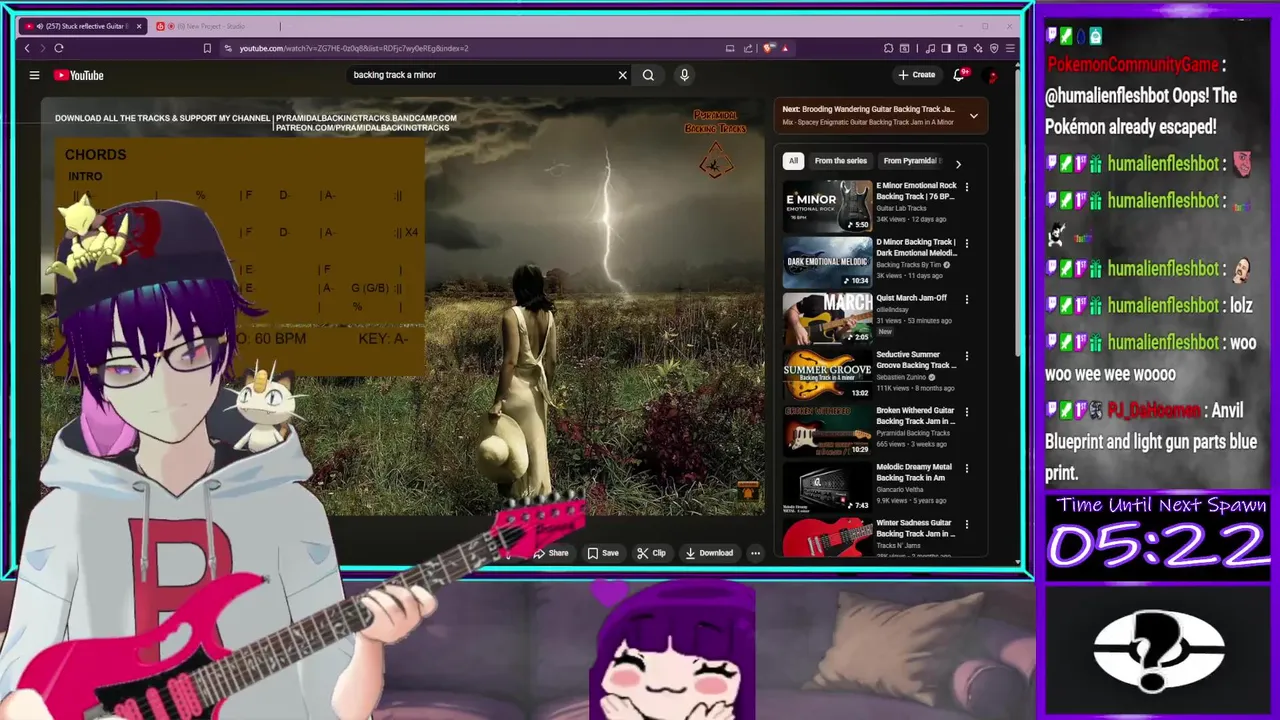Open YouTube notifications bell
1280x720 pixels.
point(959,75)
